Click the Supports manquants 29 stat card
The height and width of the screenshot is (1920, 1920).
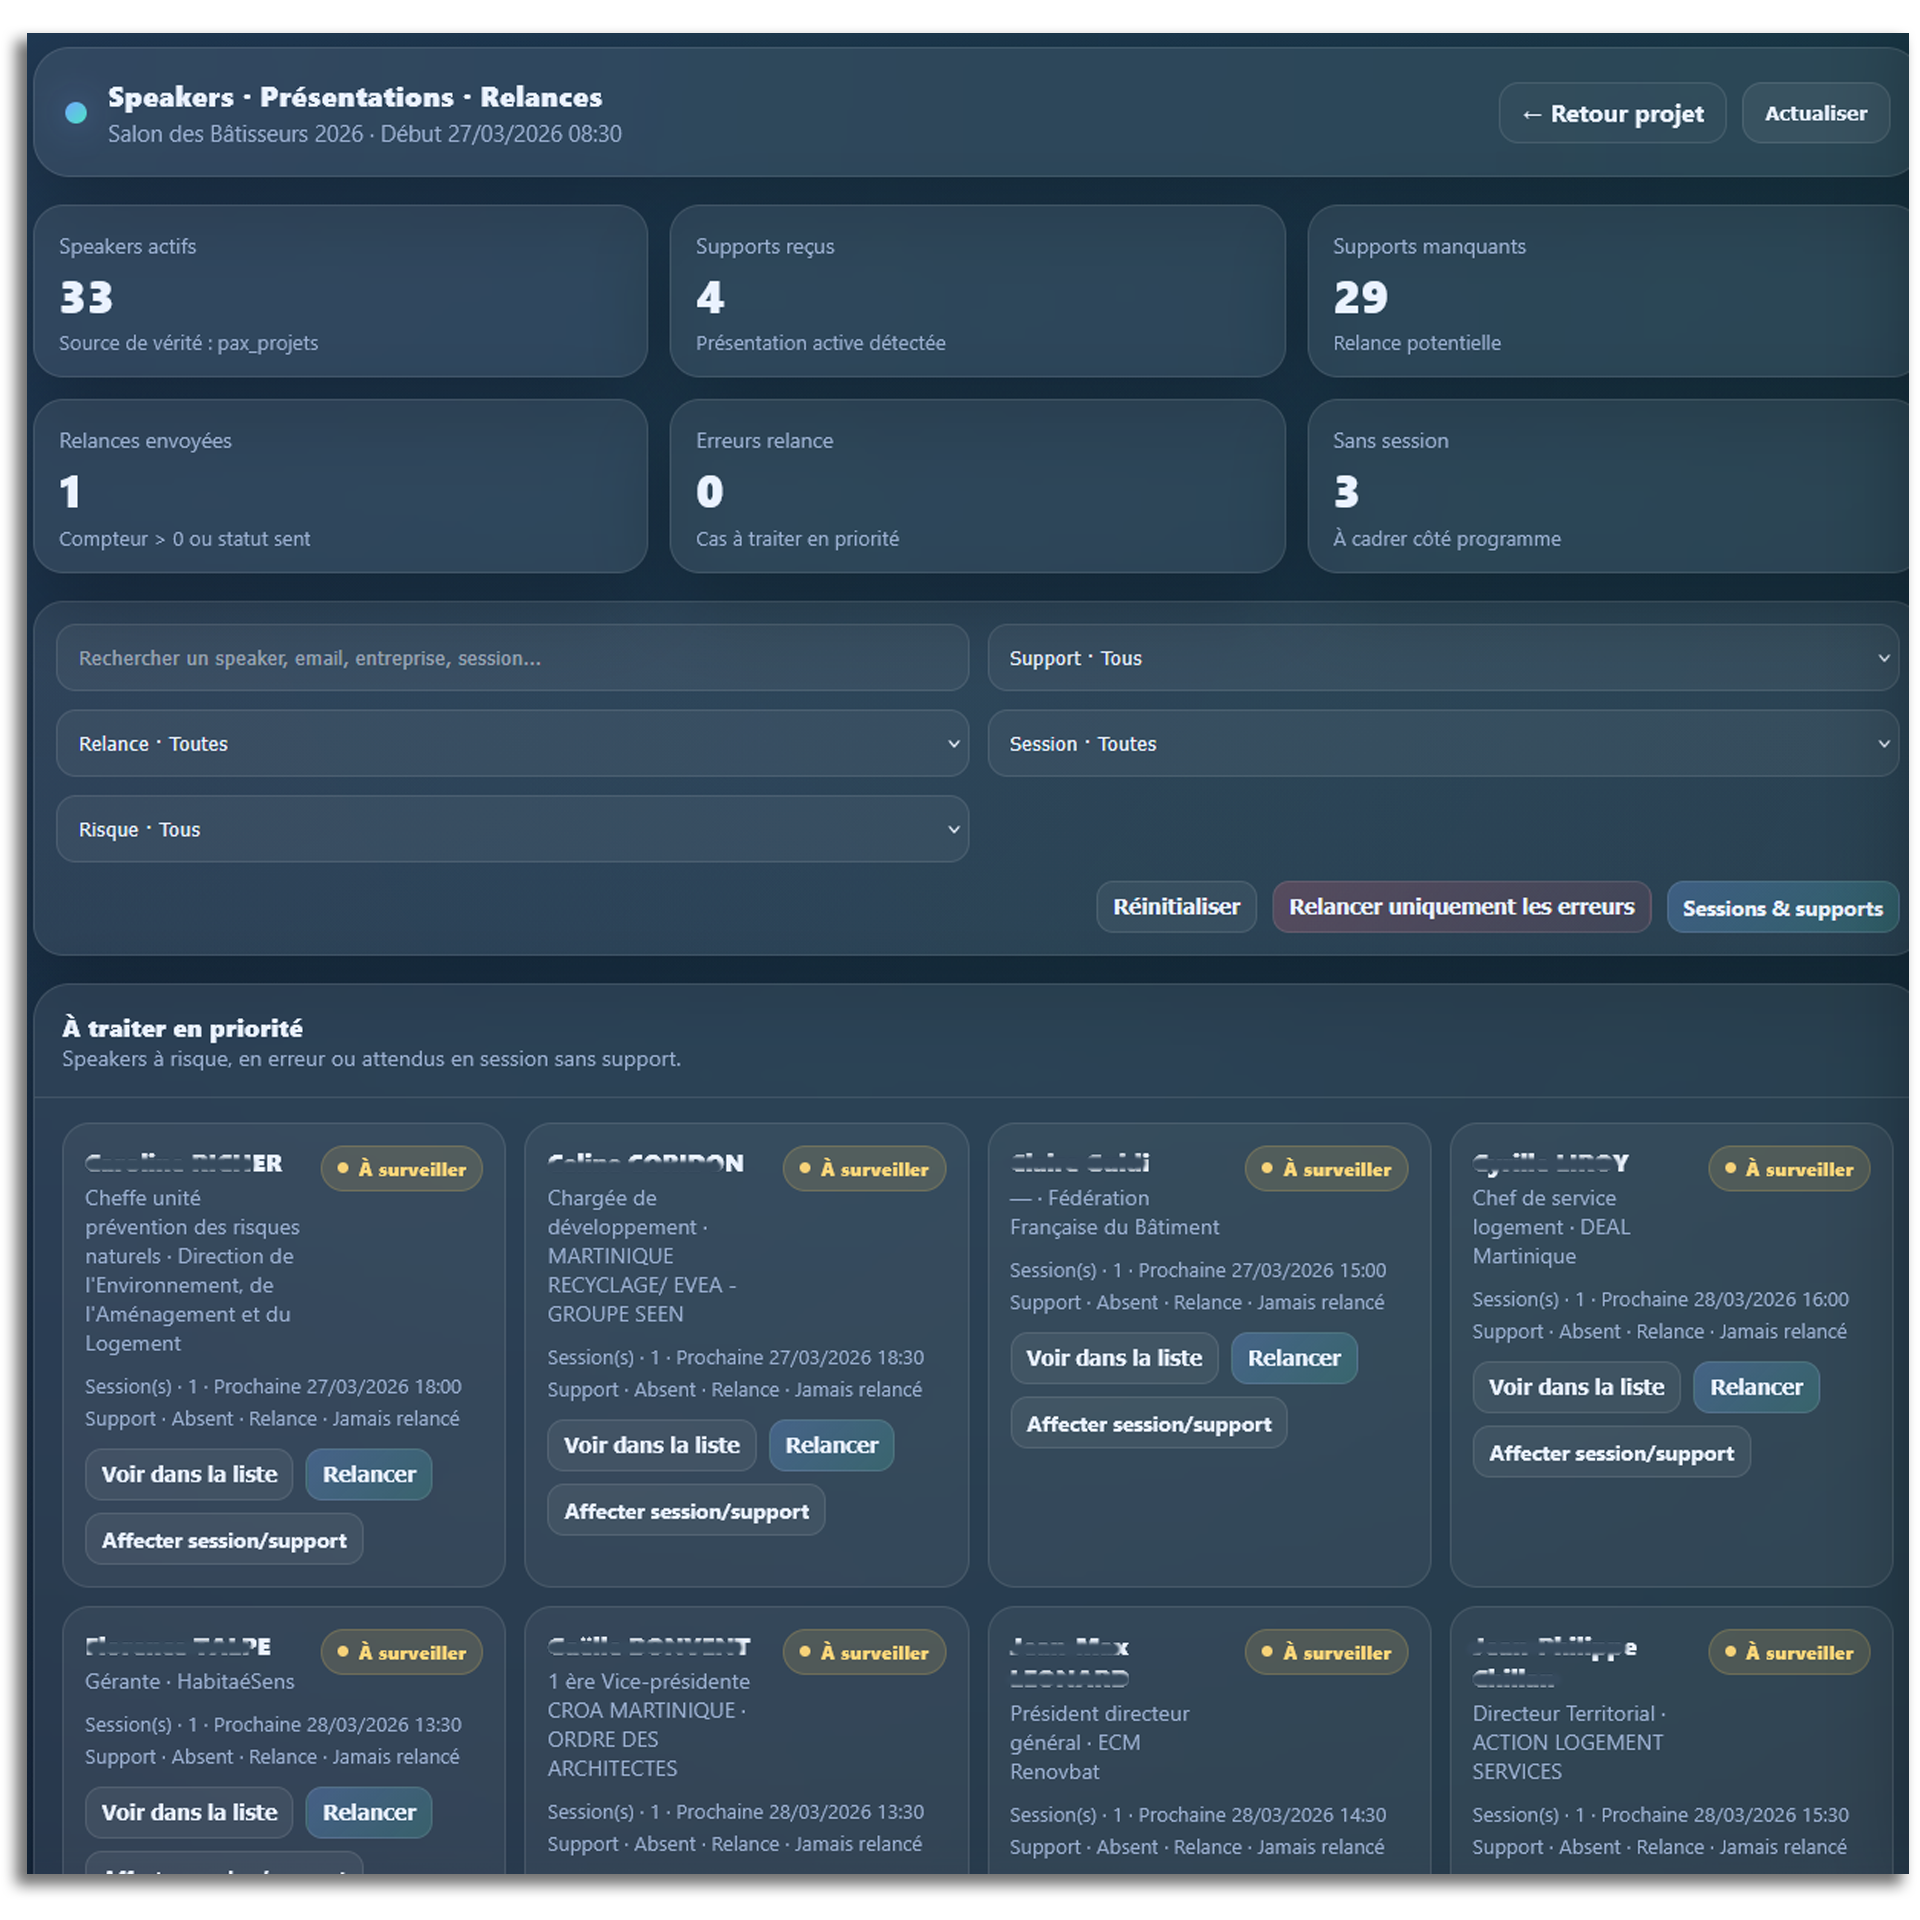[1610, 292]
